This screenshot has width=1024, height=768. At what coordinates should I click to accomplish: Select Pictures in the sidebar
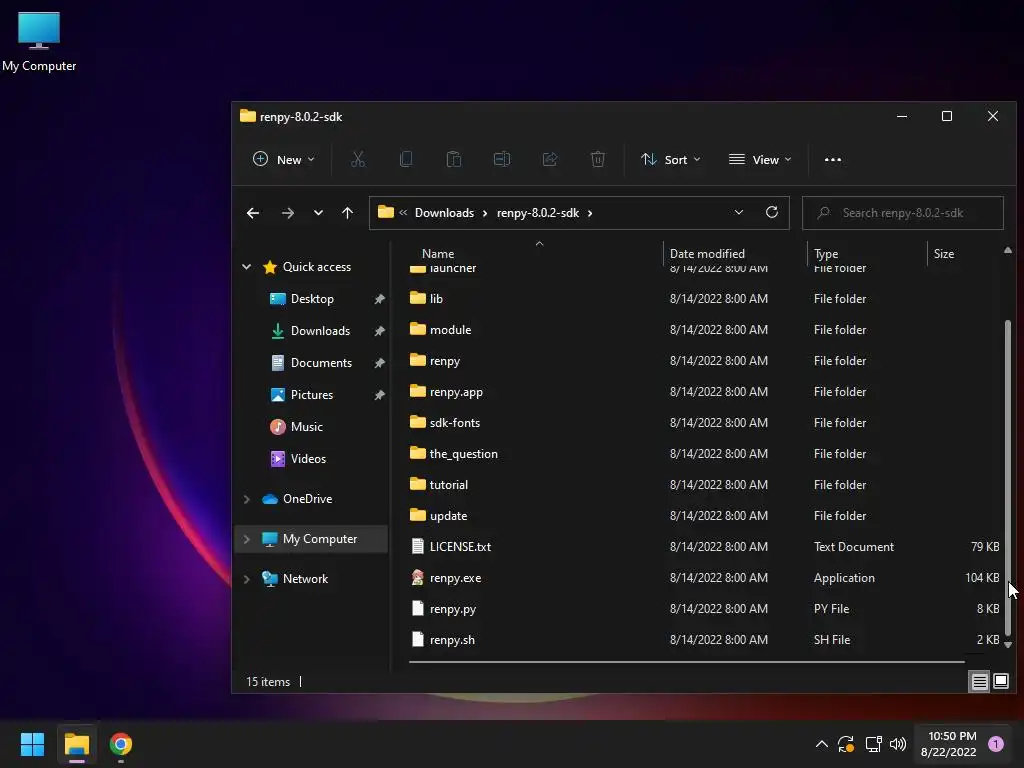coord(312,395)
